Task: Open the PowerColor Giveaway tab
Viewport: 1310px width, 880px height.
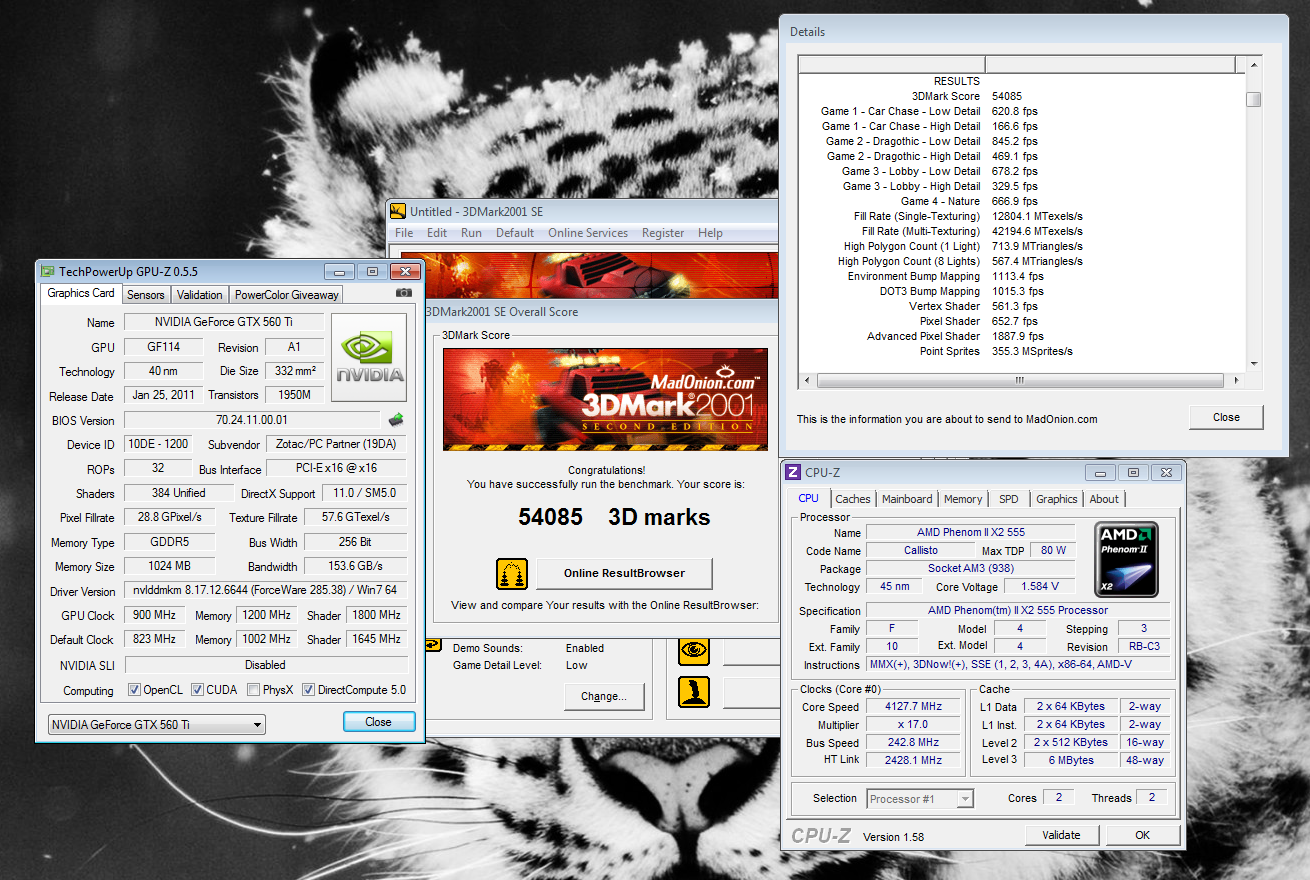Action: [x=287, y=295]
